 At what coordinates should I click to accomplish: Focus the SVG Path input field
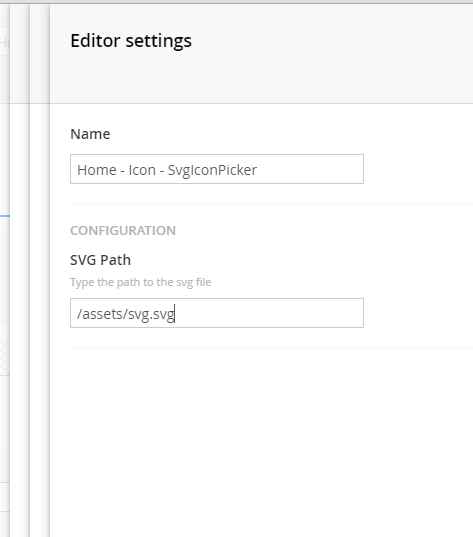click(217, 313)
